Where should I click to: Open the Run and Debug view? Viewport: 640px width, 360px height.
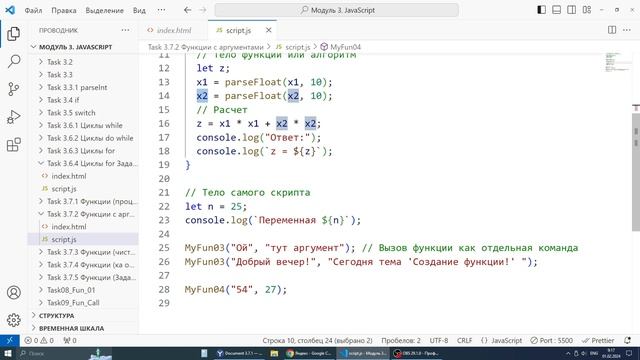coord(13,117)
